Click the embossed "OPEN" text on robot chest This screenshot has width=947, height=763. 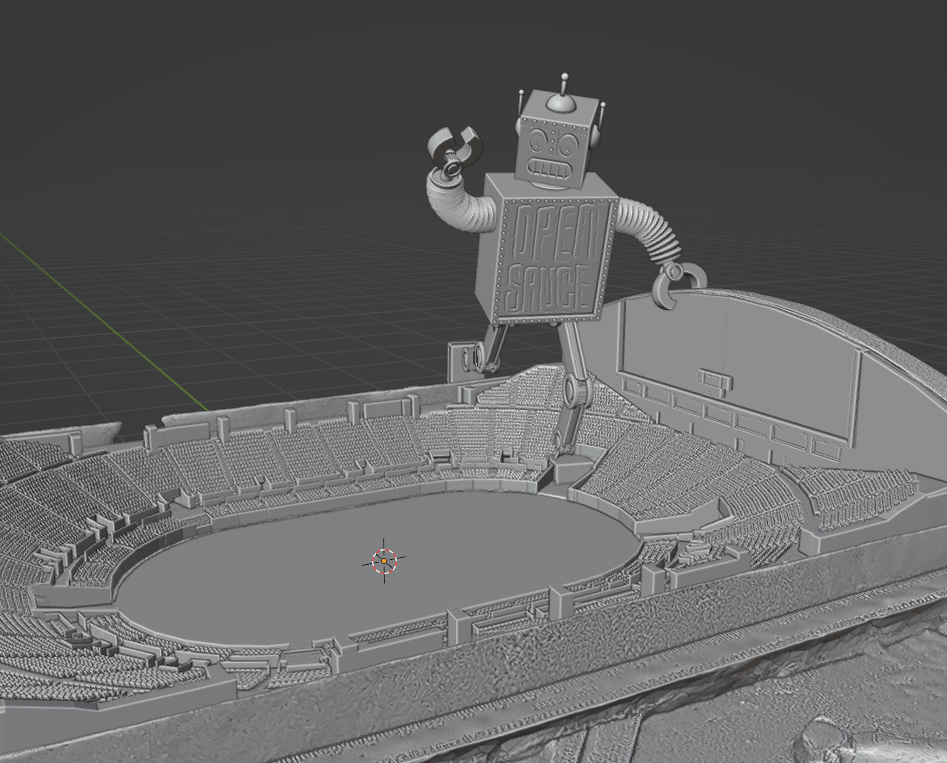(x=553, y=229)
